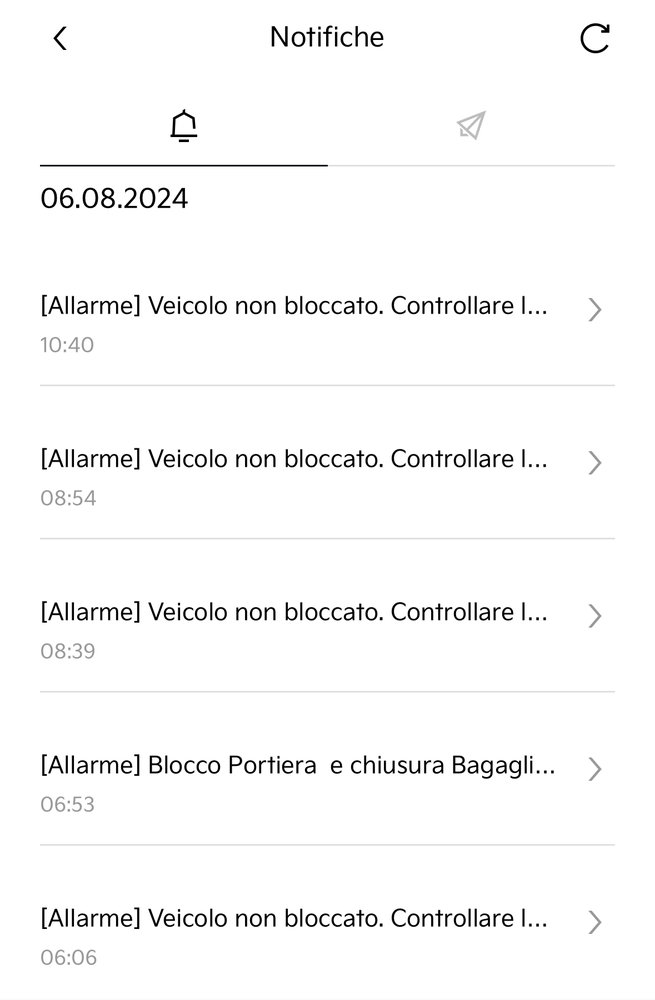Image resolution: width=655 pixels, height=1000 pixels.
Task: Switch to the paper plane tab
Action: click(x=471, y=126)
